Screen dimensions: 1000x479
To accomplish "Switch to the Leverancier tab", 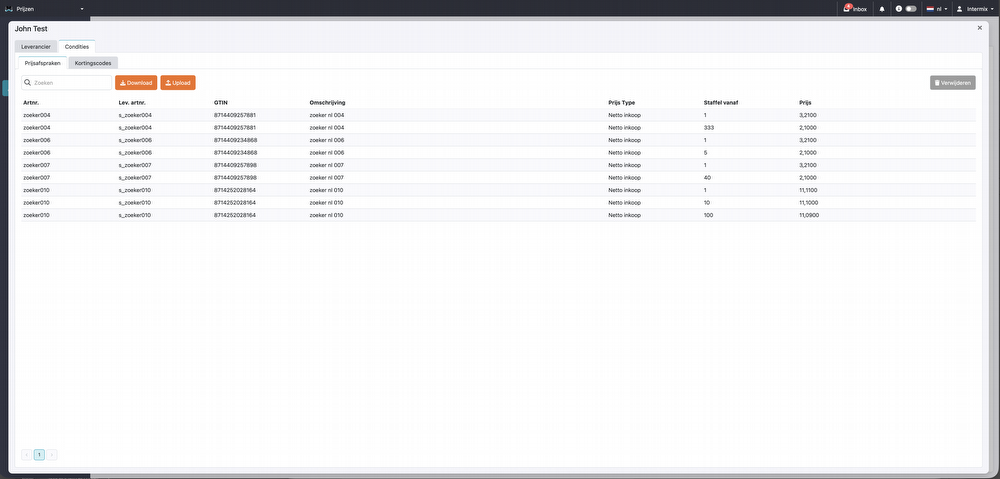I will [x=36, y=46].
